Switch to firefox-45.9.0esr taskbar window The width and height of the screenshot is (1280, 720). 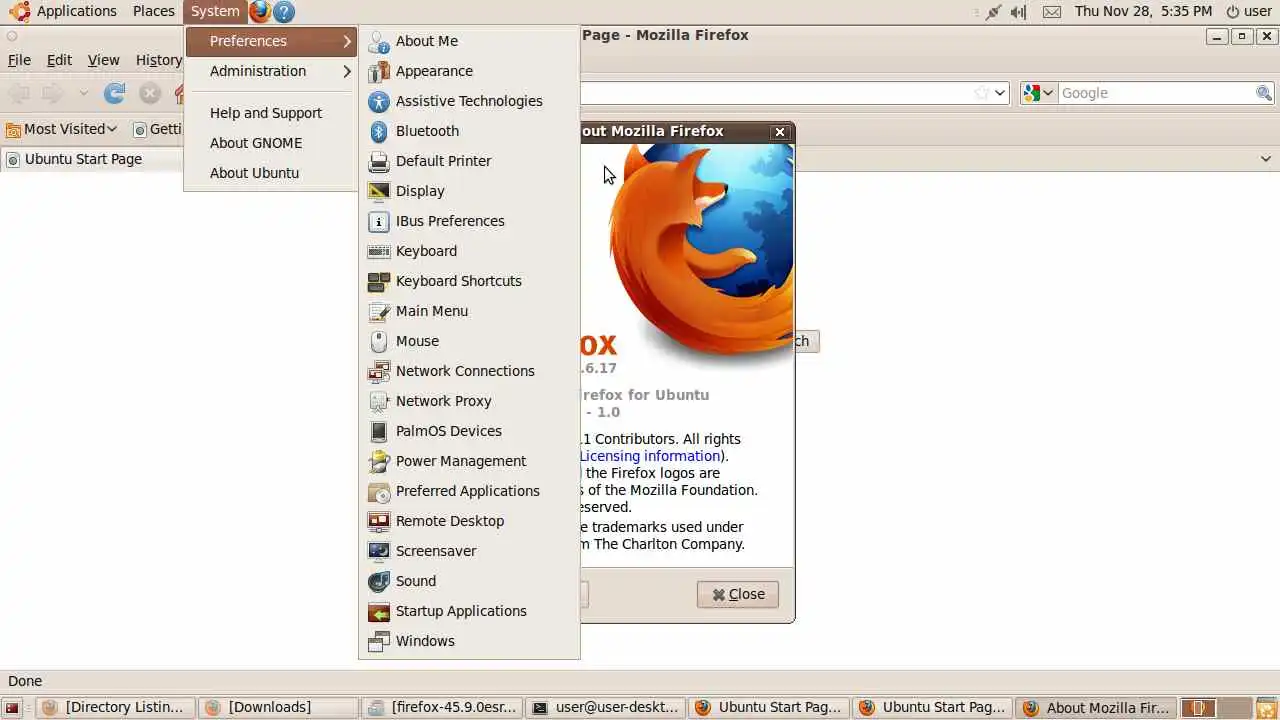pyautogui.click(x=442, y=707)
